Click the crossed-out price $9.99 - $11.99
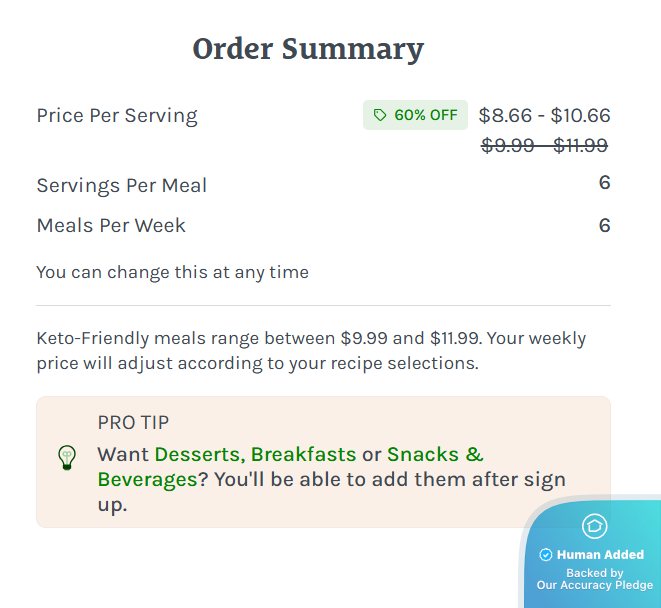The width and height of the screenshot is (661, 608). pos(544,146)
